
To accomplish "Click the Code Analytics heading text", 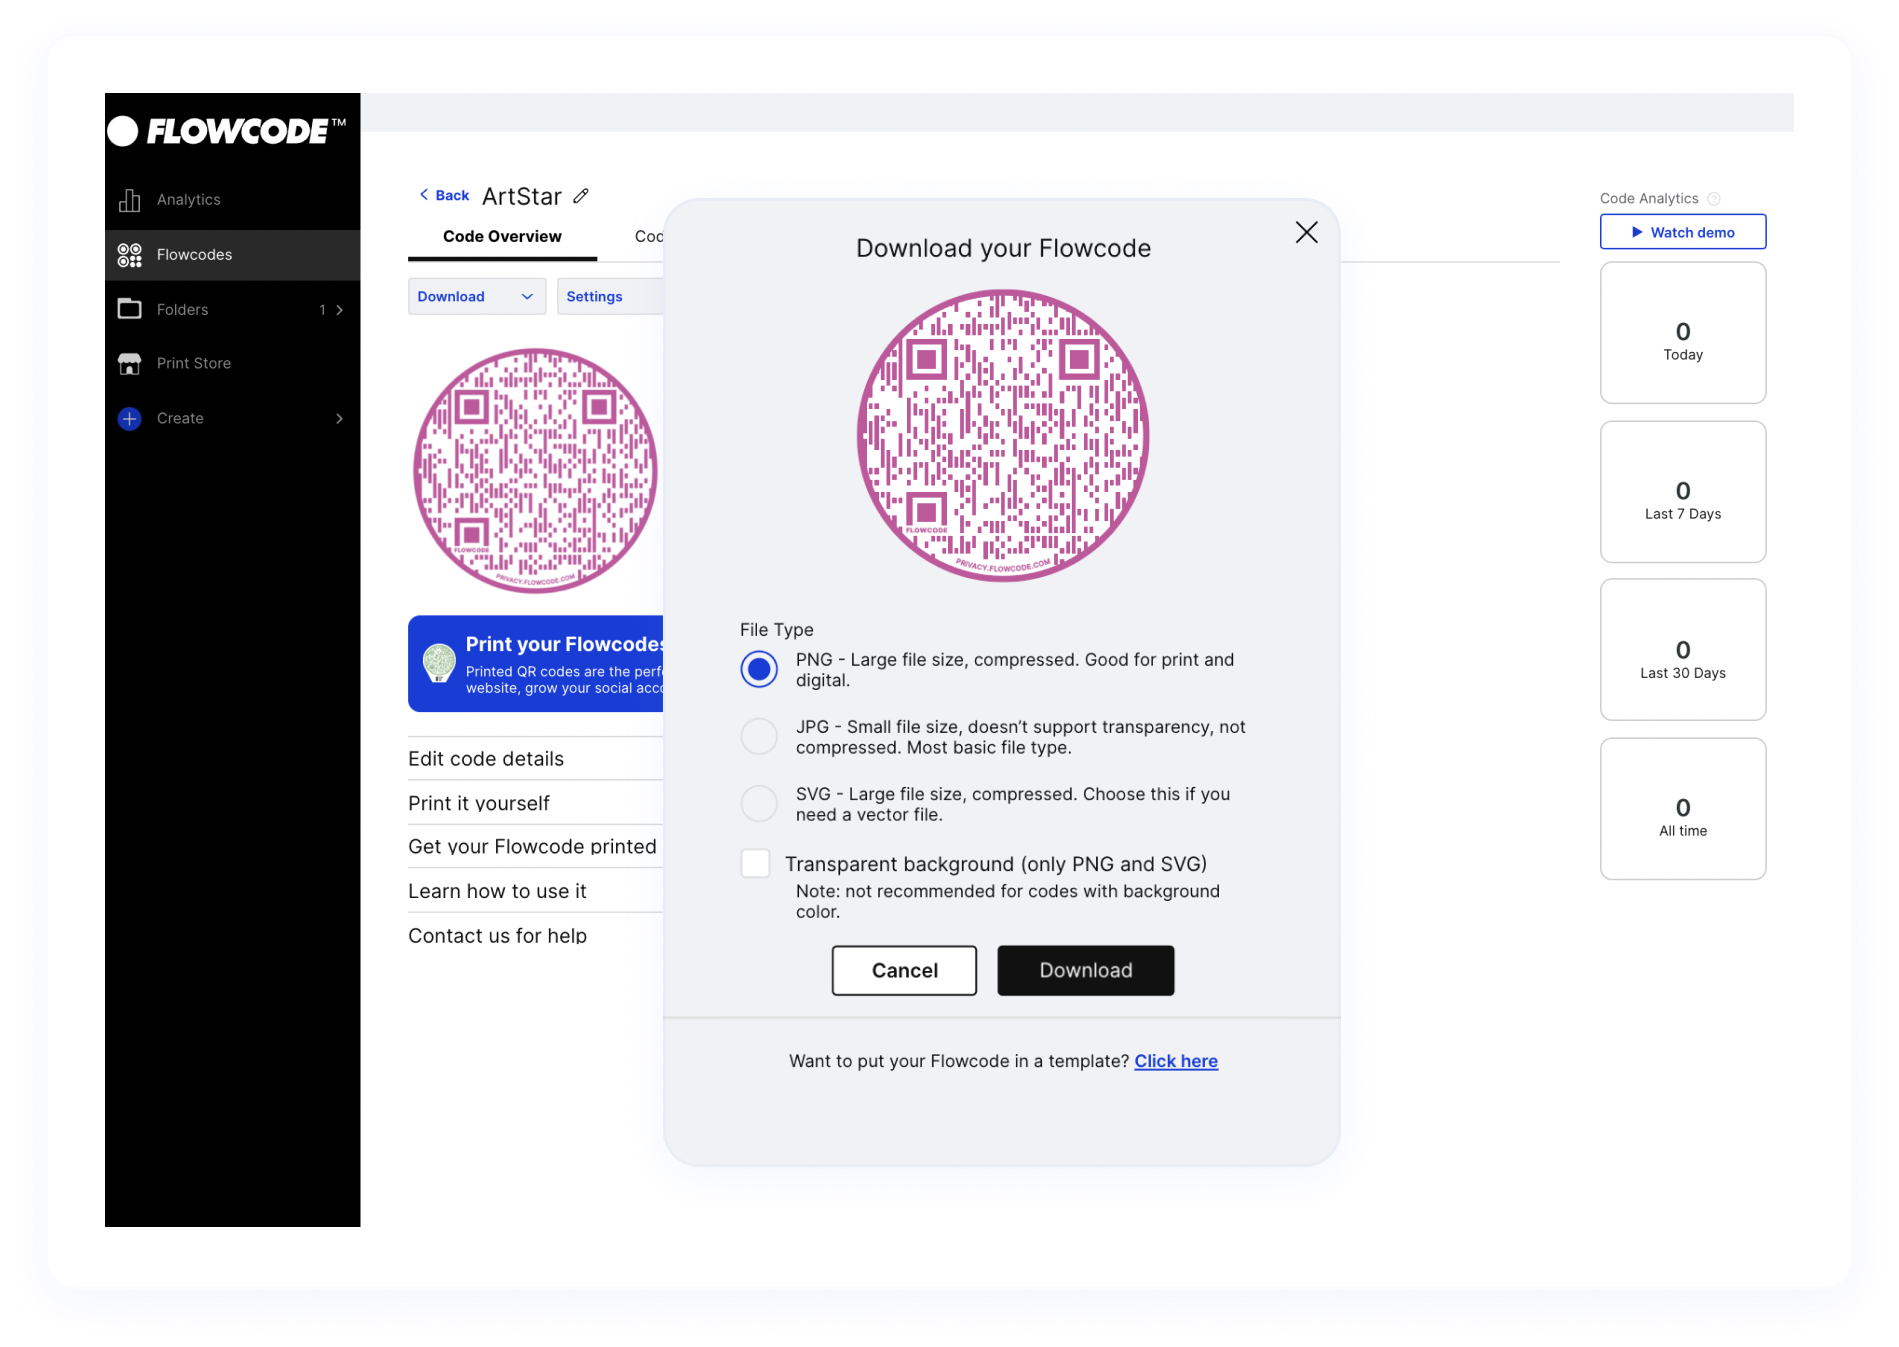I will click(x=1648, y=199).
